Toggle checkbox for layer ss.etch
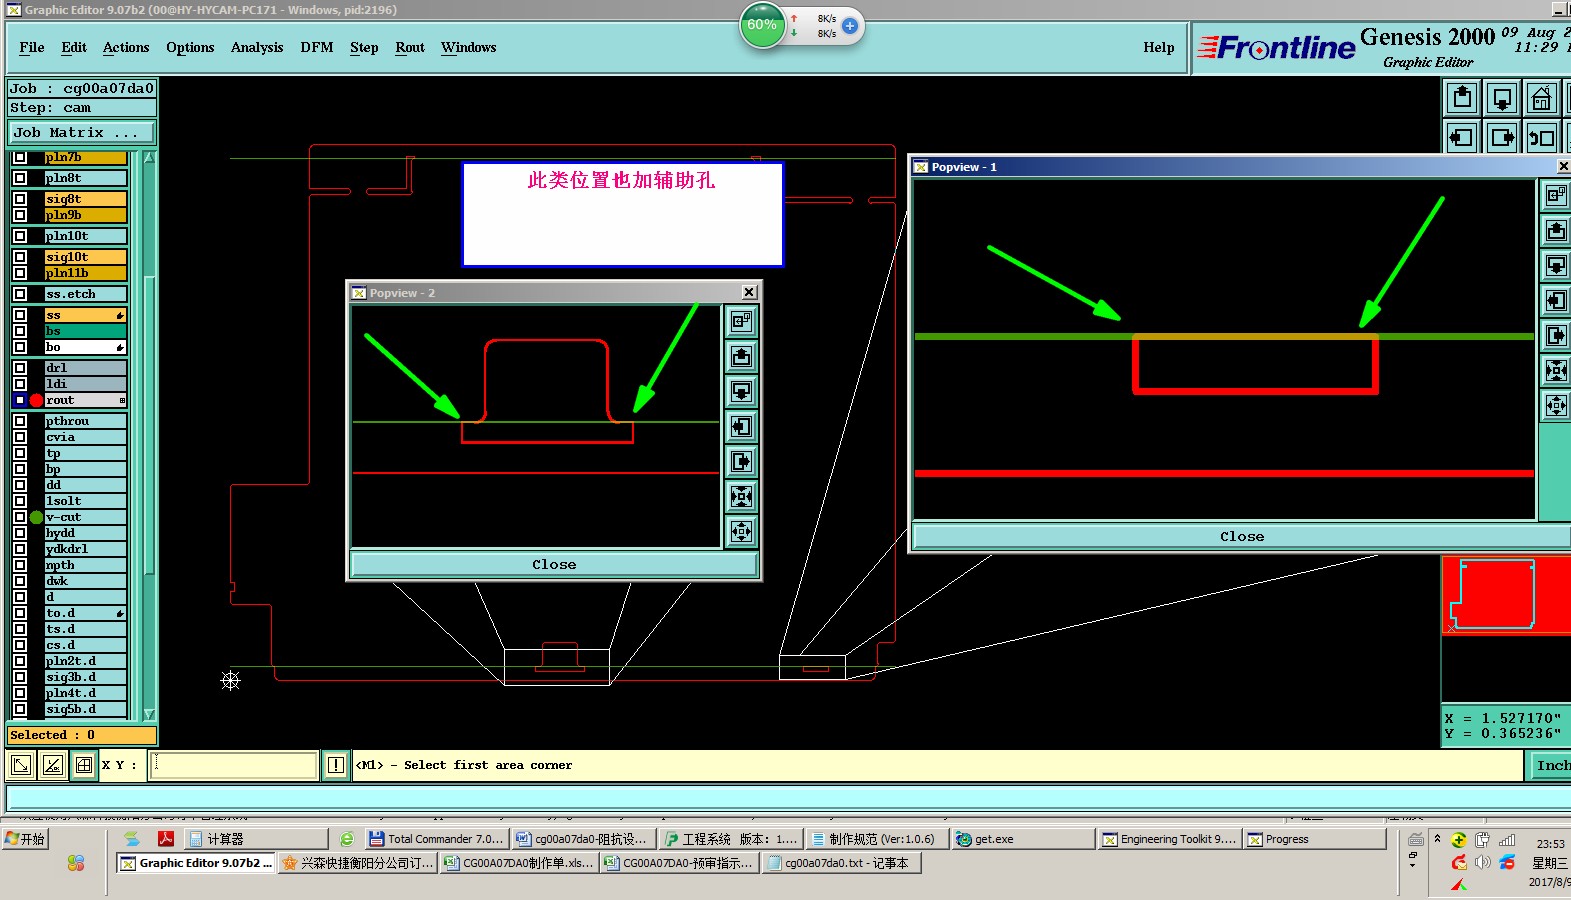 [20, 294]
